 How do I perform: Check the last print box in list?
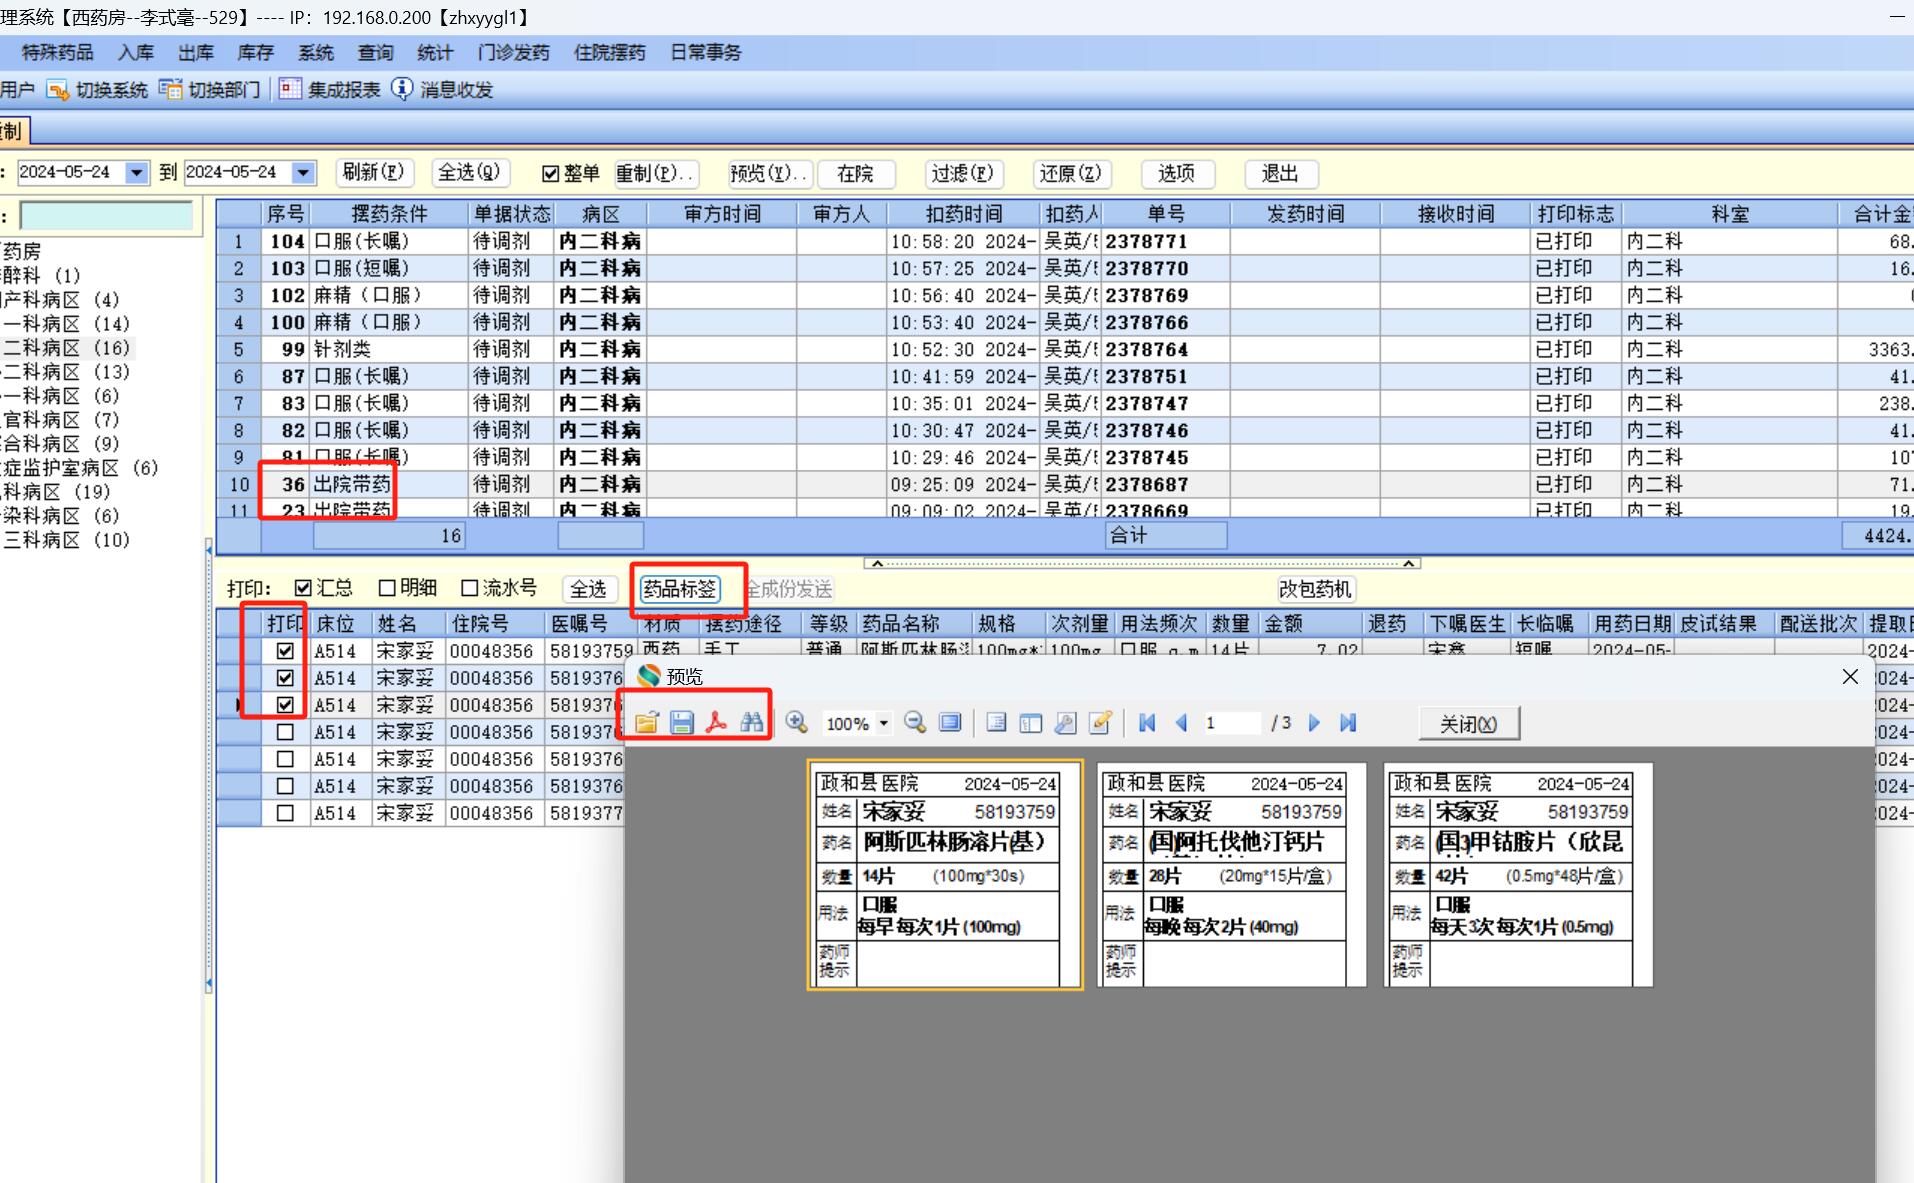[285, 813]
